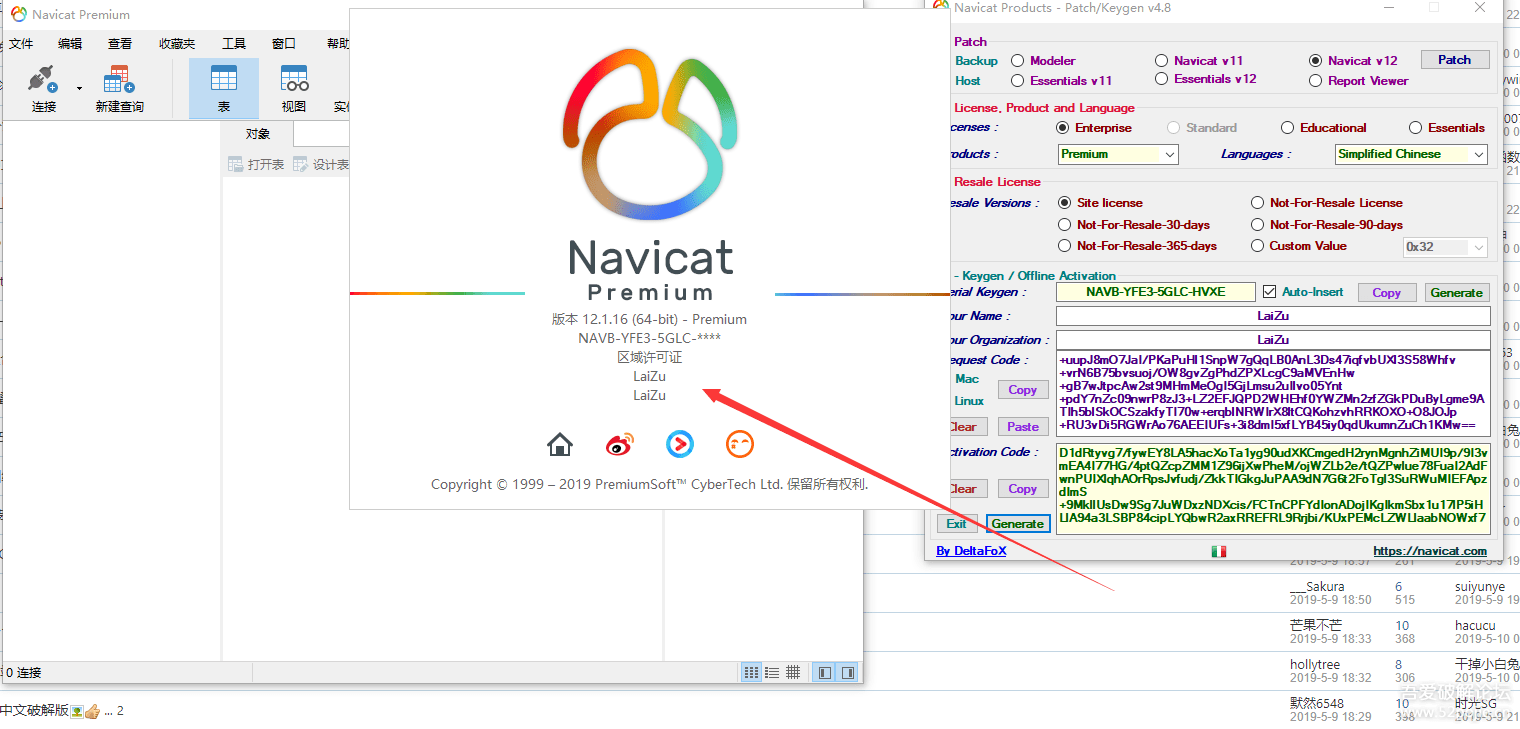Click the large Navicat logo in About dialog
The height and width of the screenshot is (729, 1520).
650,134
